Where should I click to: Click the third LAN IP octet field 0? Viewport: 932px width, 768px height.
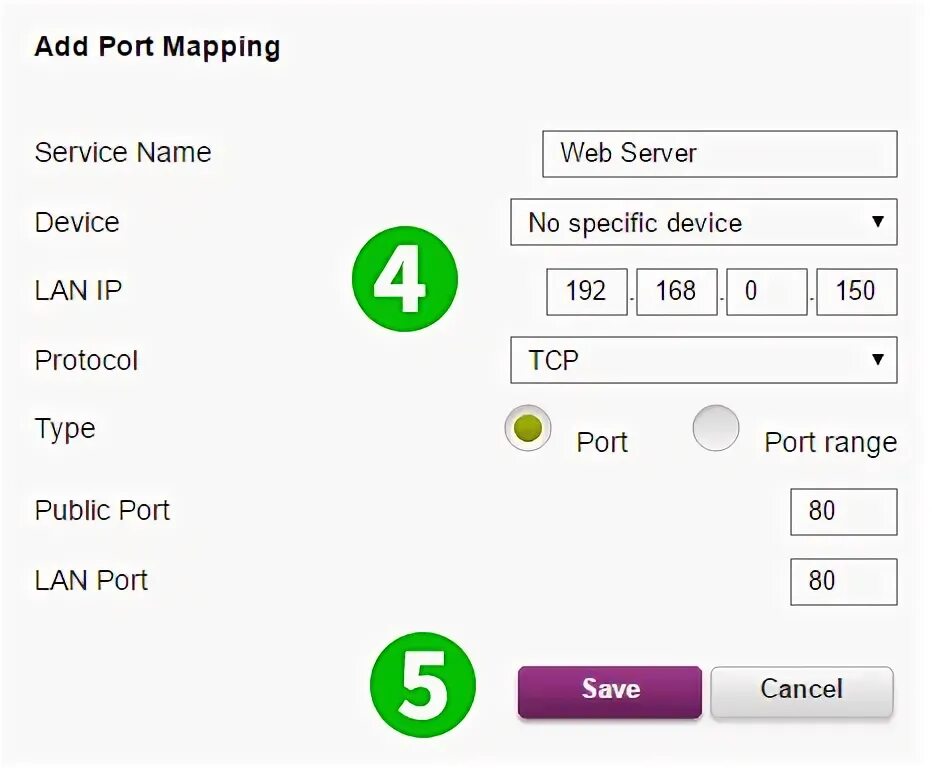[767, 292]
